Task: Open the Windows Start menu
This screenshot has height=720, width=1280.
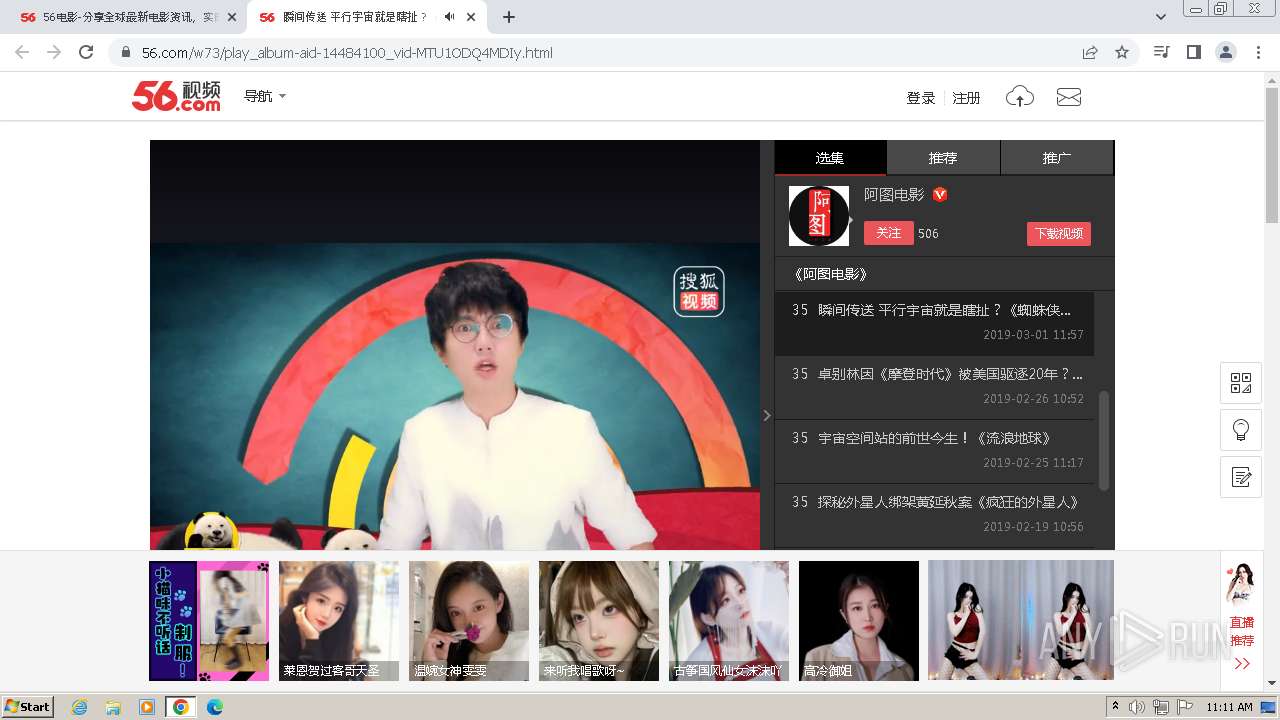Action: (x=27, y=707)
